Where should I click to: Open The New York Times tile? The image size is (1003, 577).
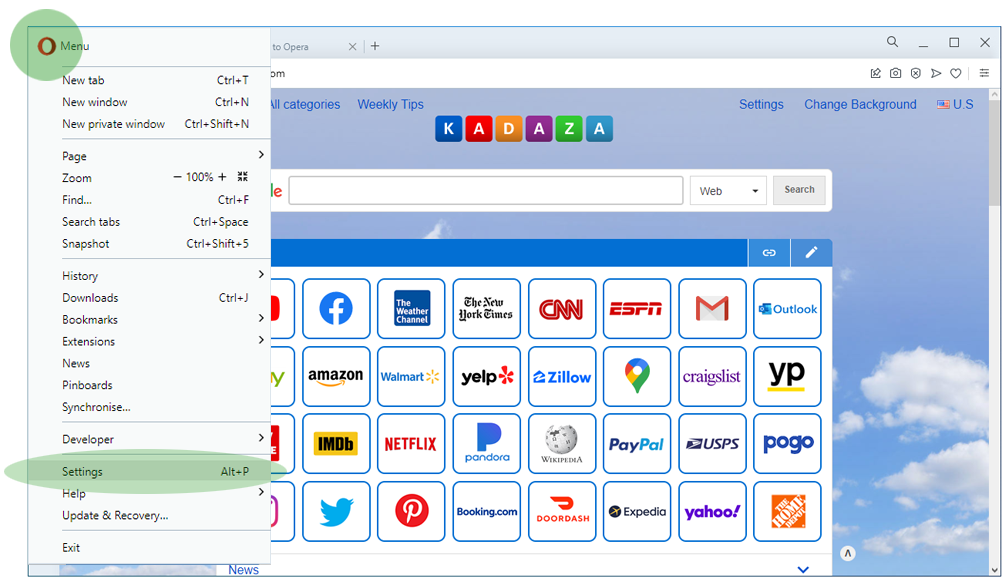pos(486,308)
